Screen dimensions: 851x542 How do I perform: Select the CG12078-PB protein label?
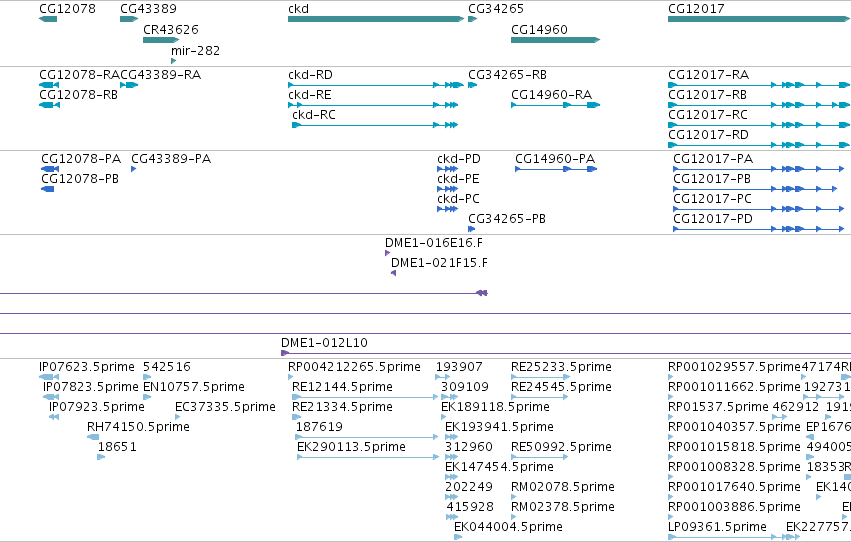(x=80, y=178)
